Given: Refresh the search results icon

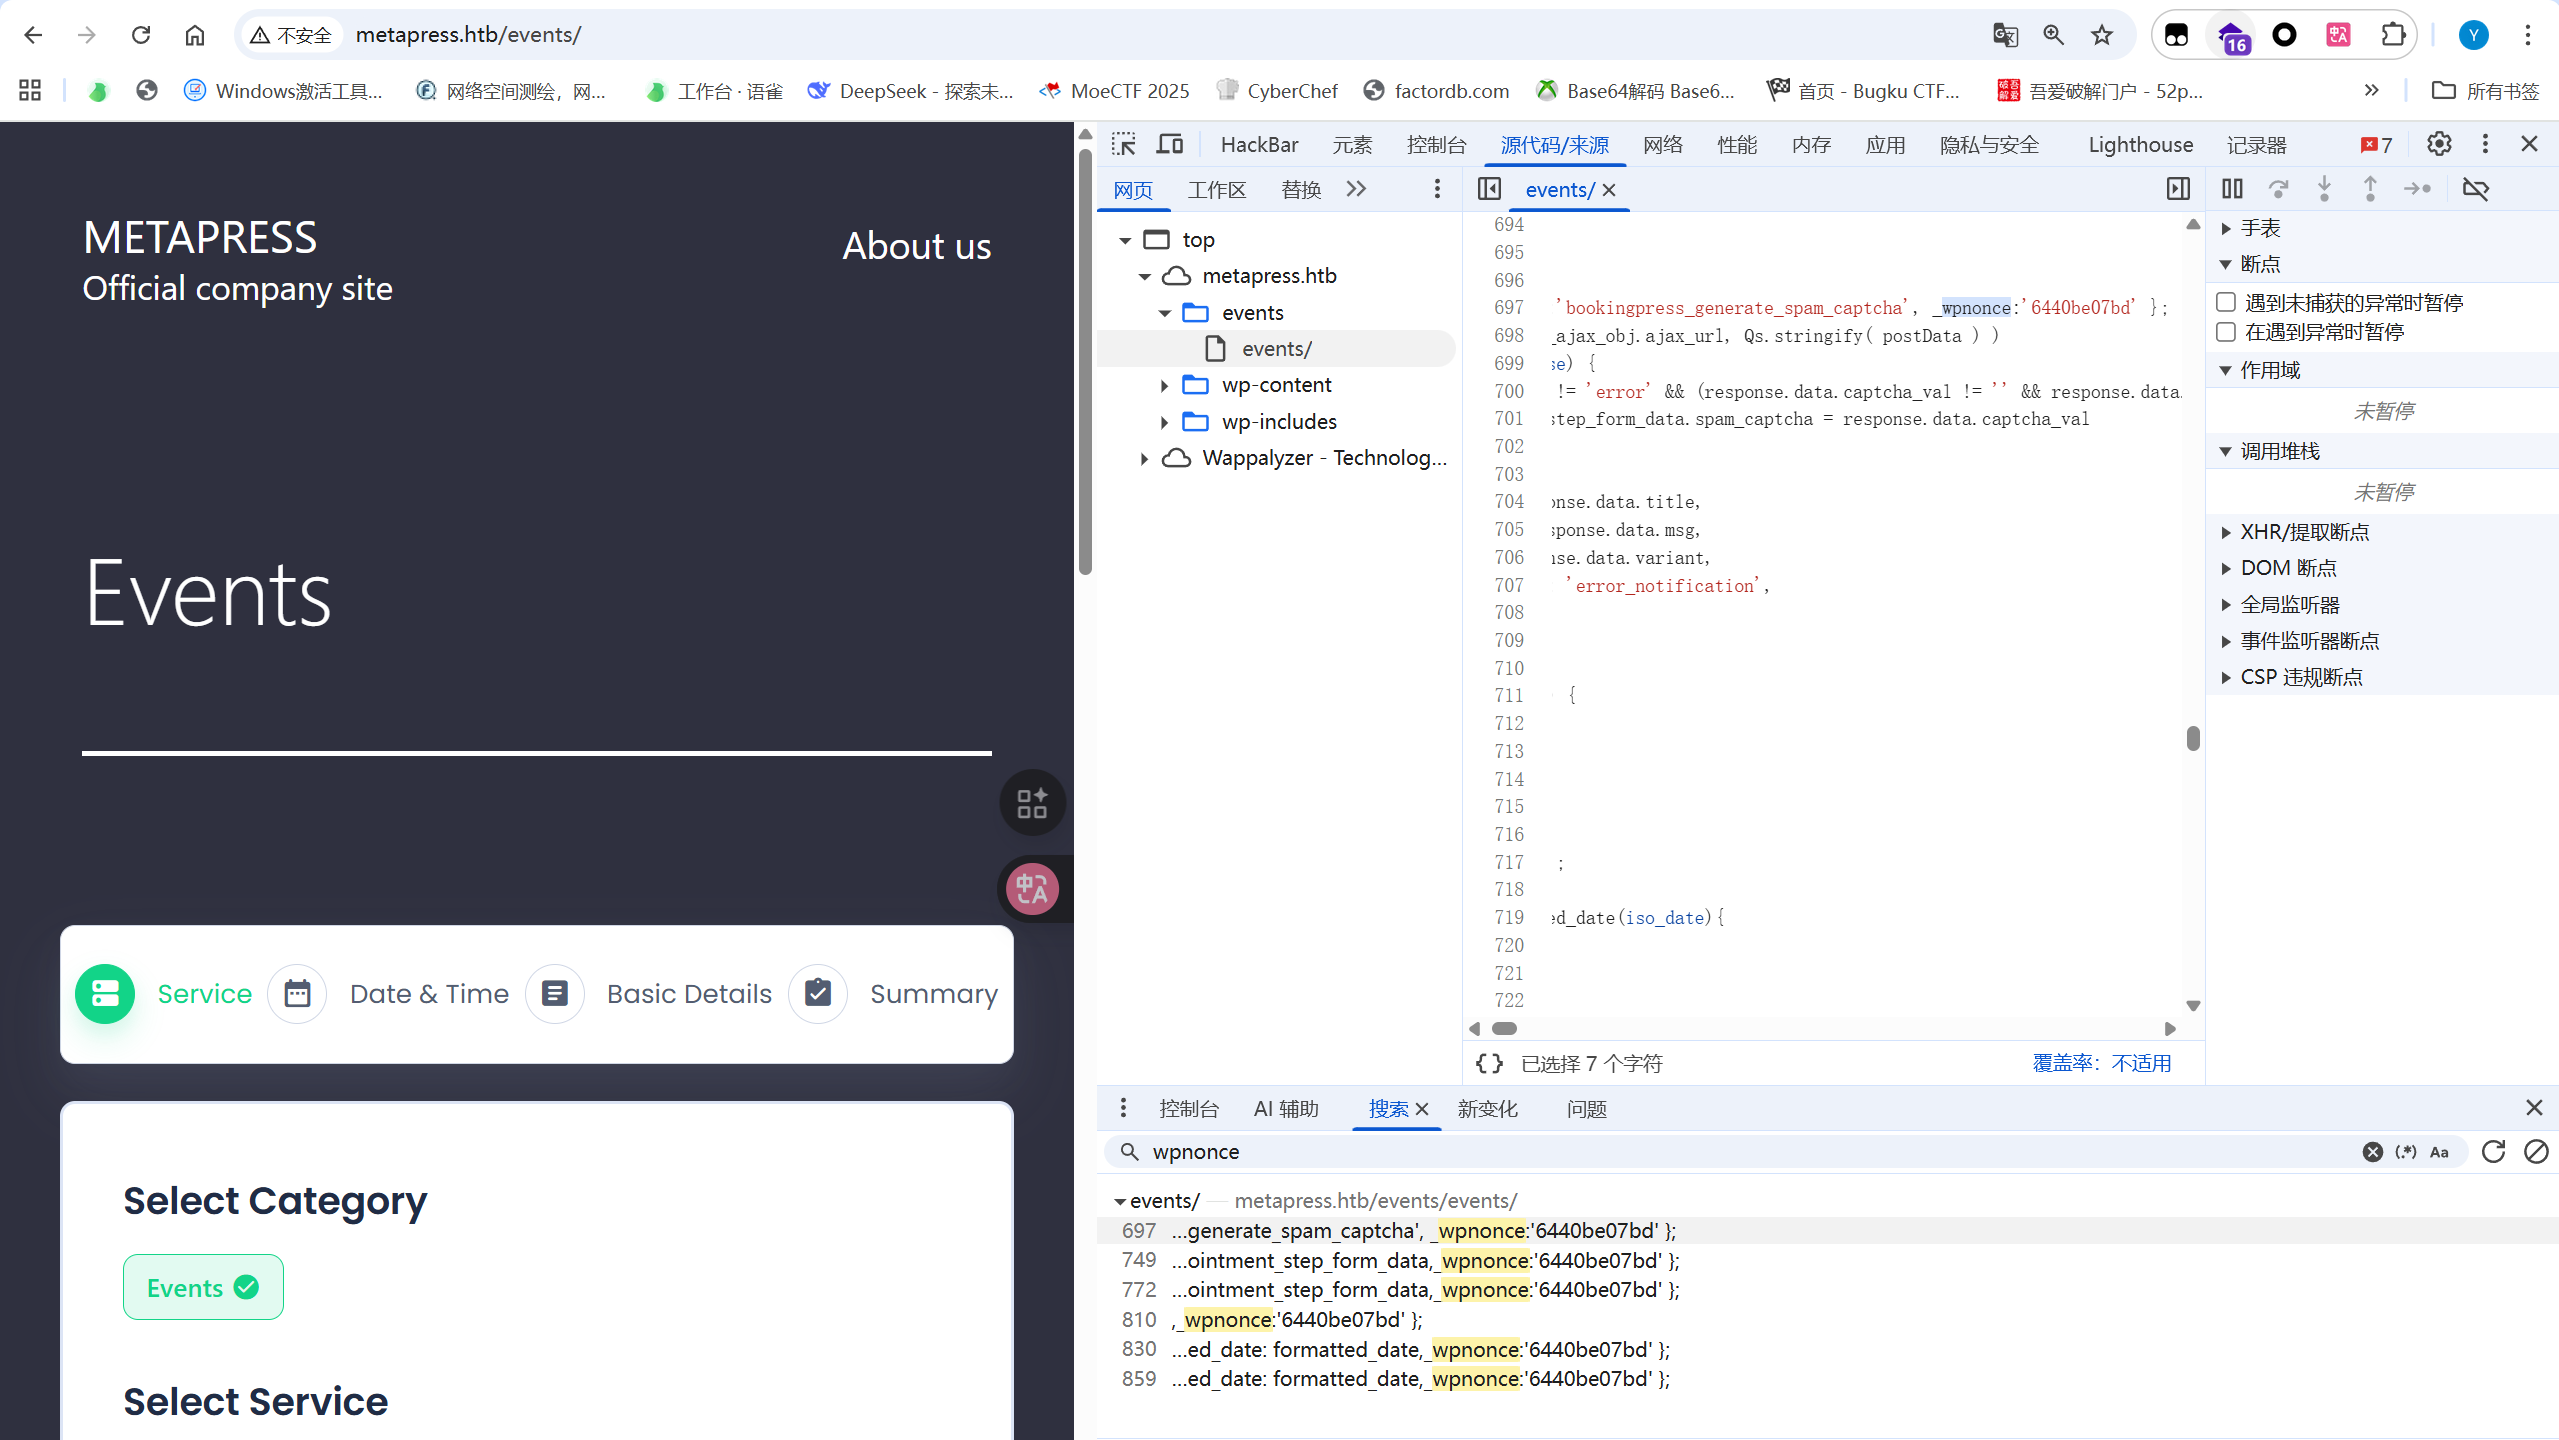Looking at the screenshot, I should coord(2494,1151).
